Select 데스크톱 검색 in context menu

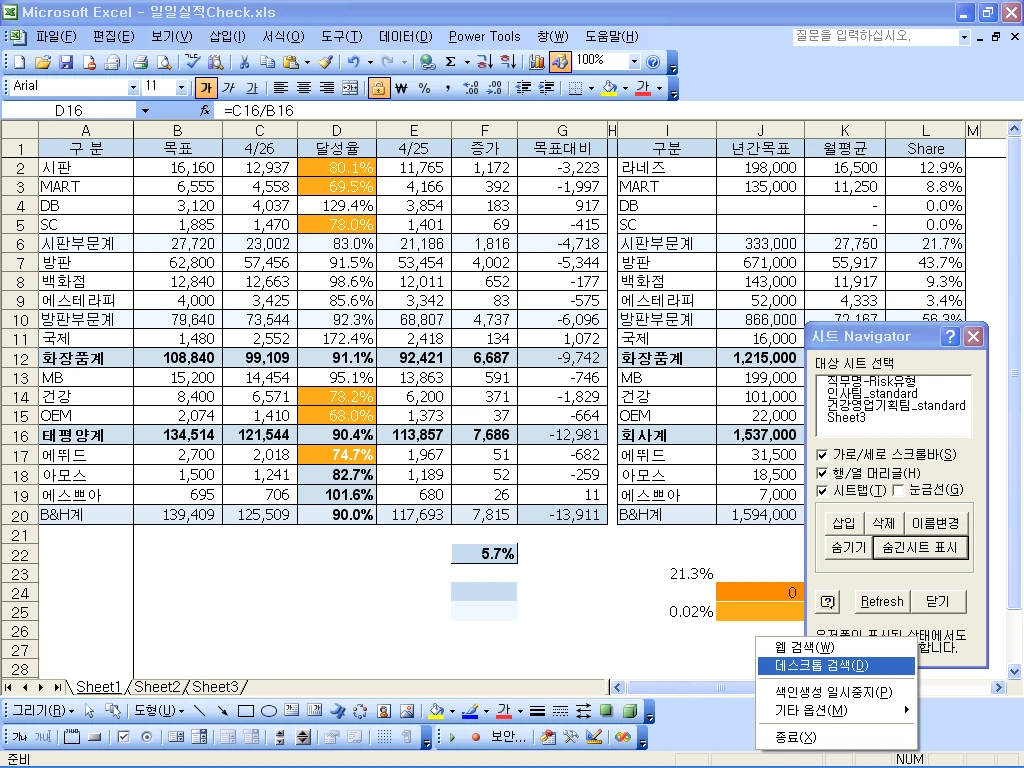[837, 666]
